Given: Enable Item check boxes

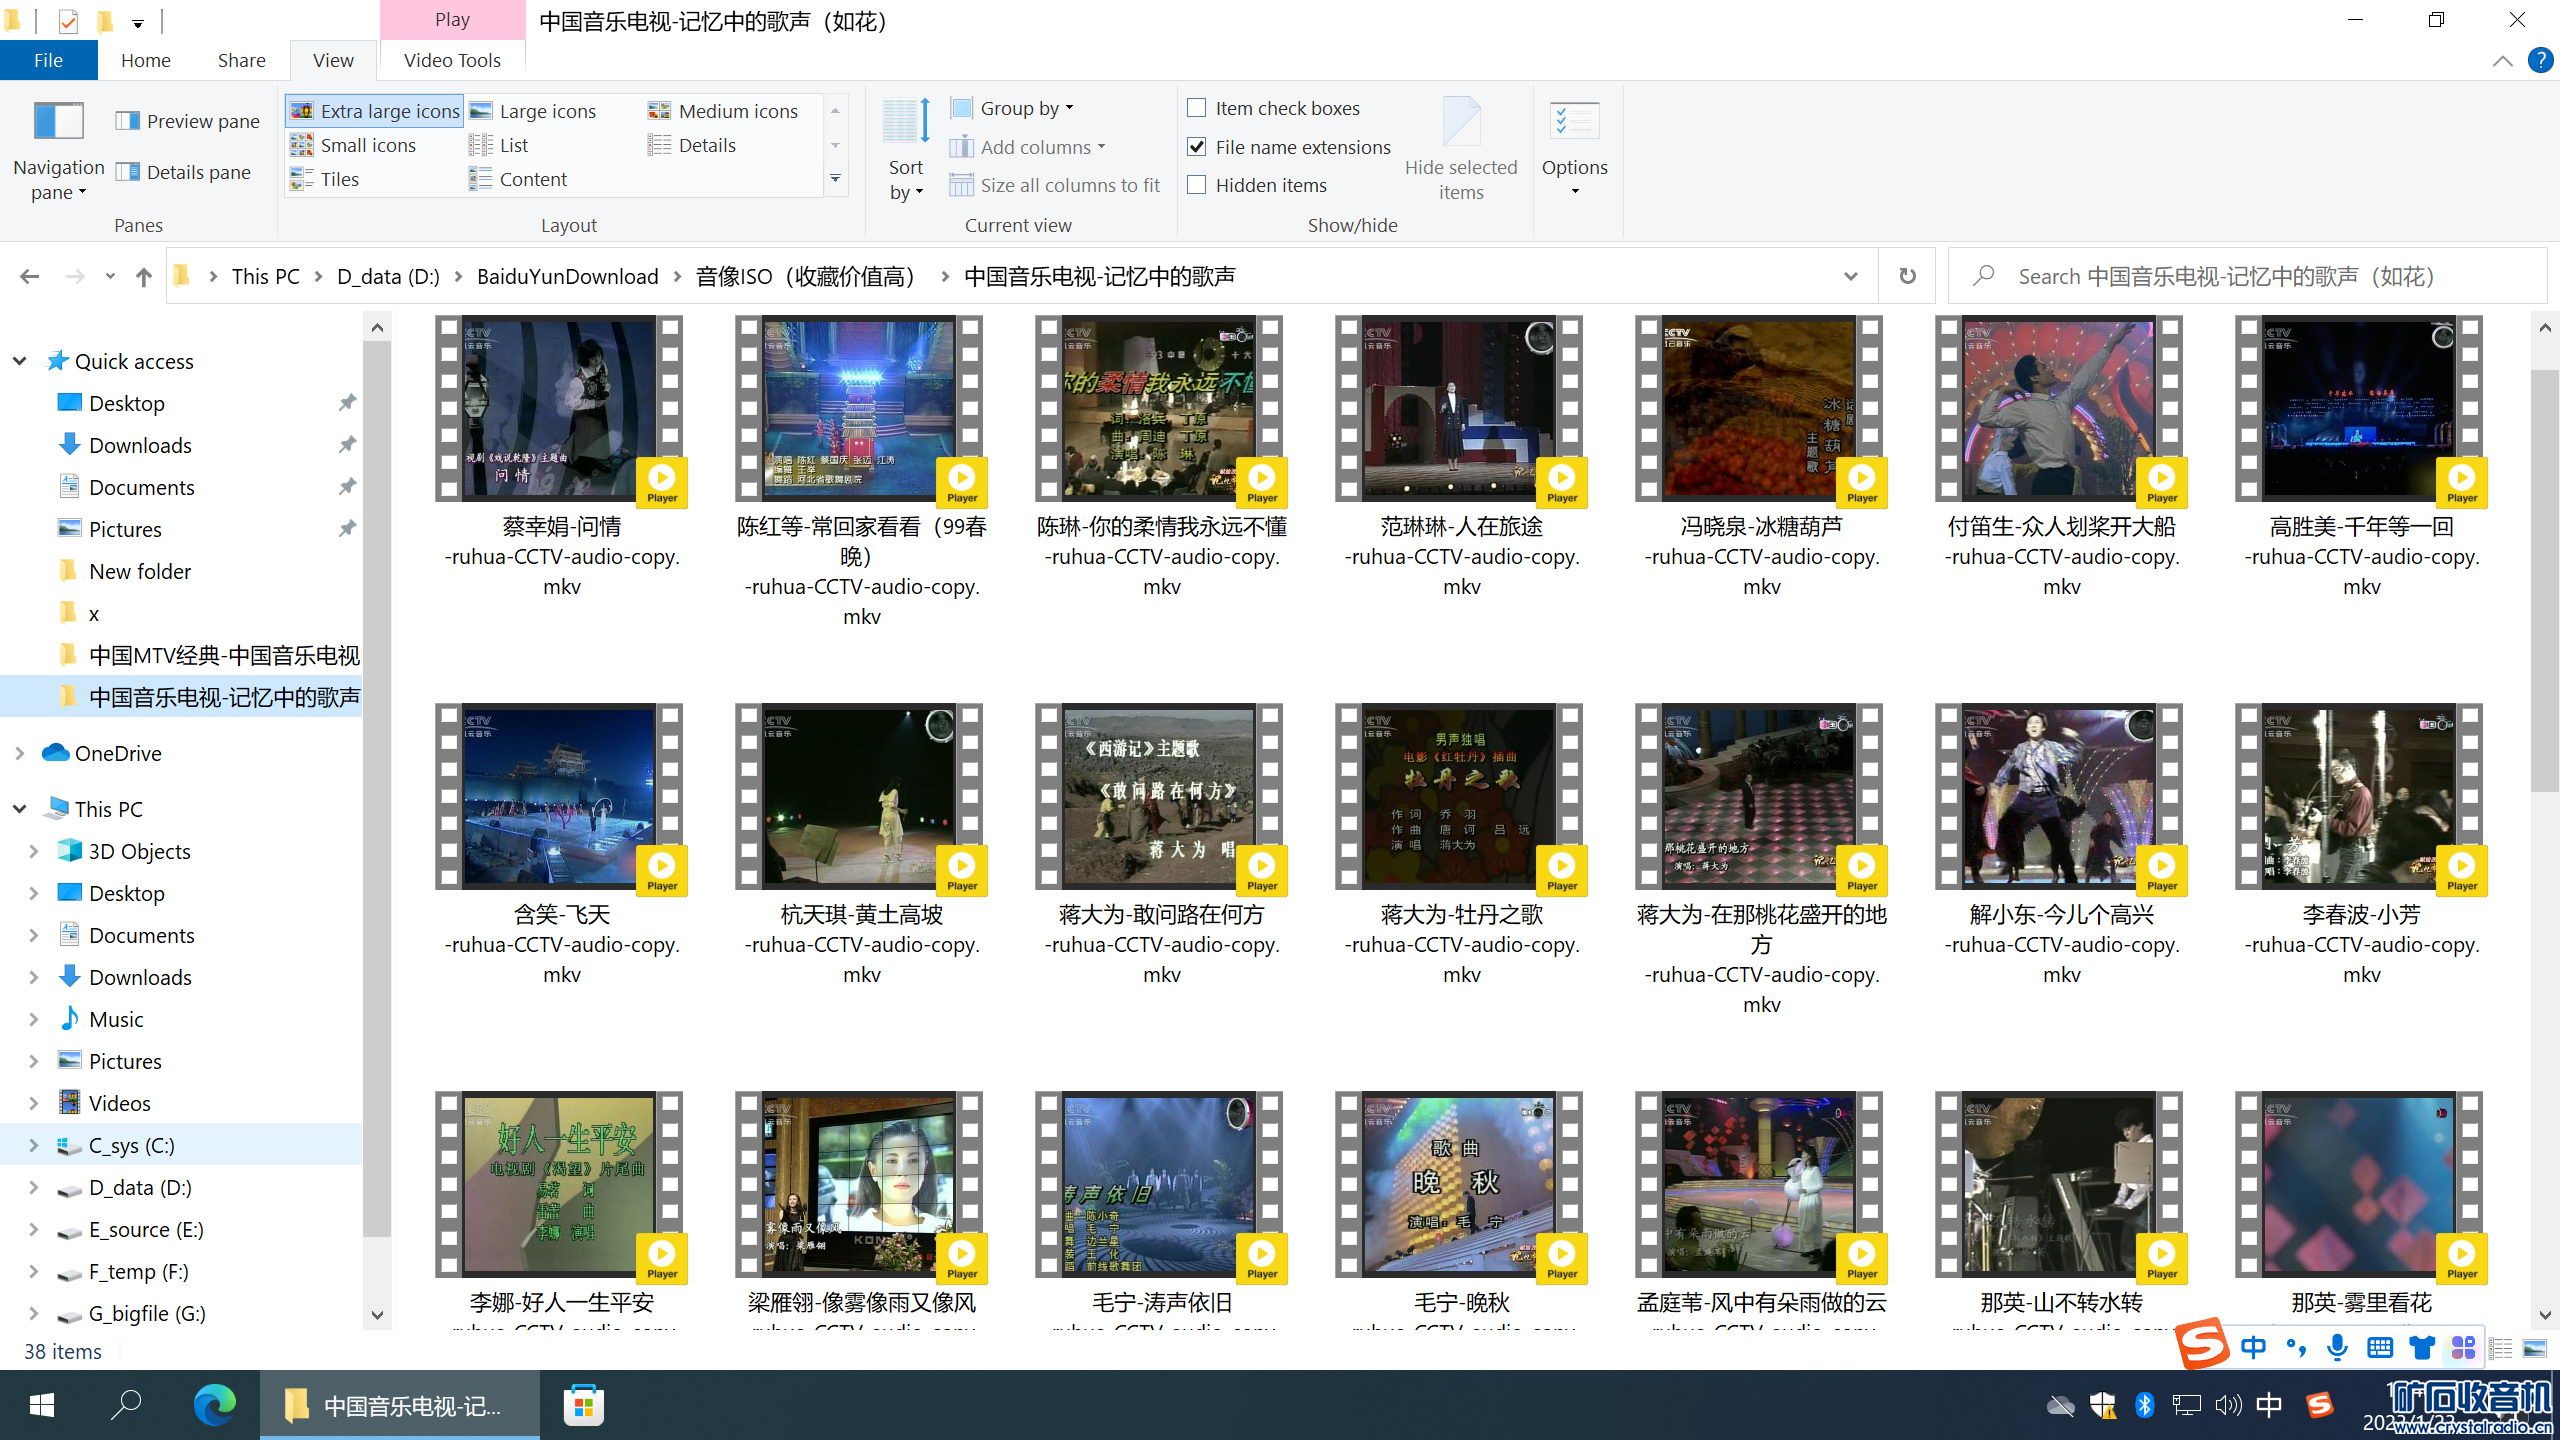Looking at the screenshot, I should (1197, 108).
